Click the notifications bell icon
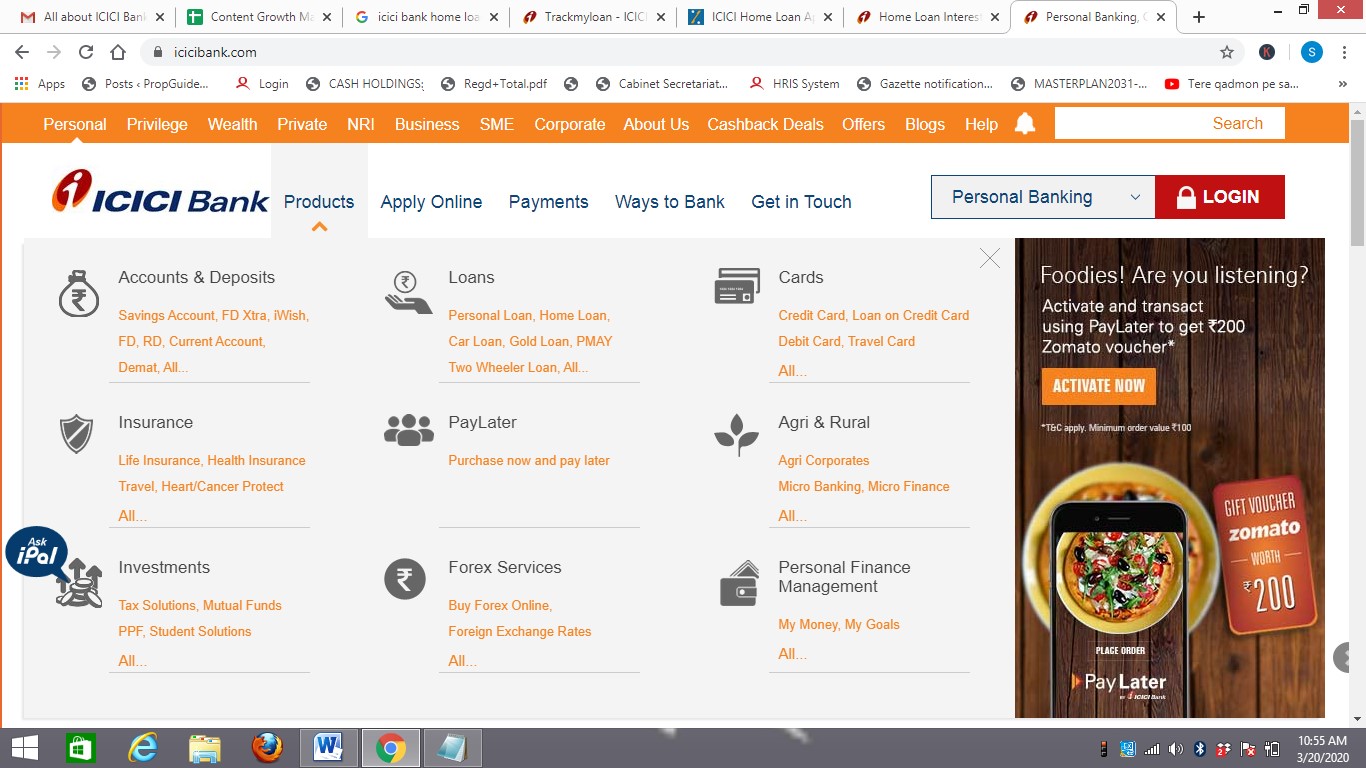The height and width of the screenshot is (768, 1366). pos(1024,123)
